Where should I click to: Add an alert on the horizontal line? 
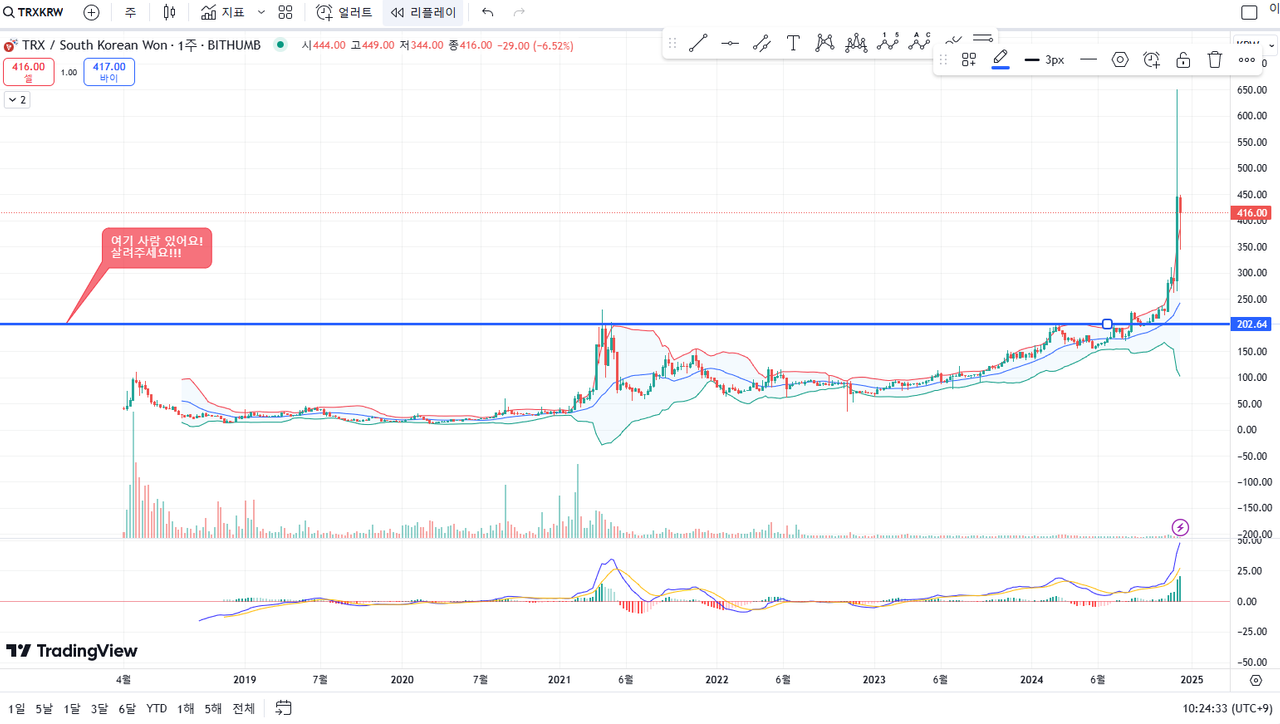point(1152,60)
